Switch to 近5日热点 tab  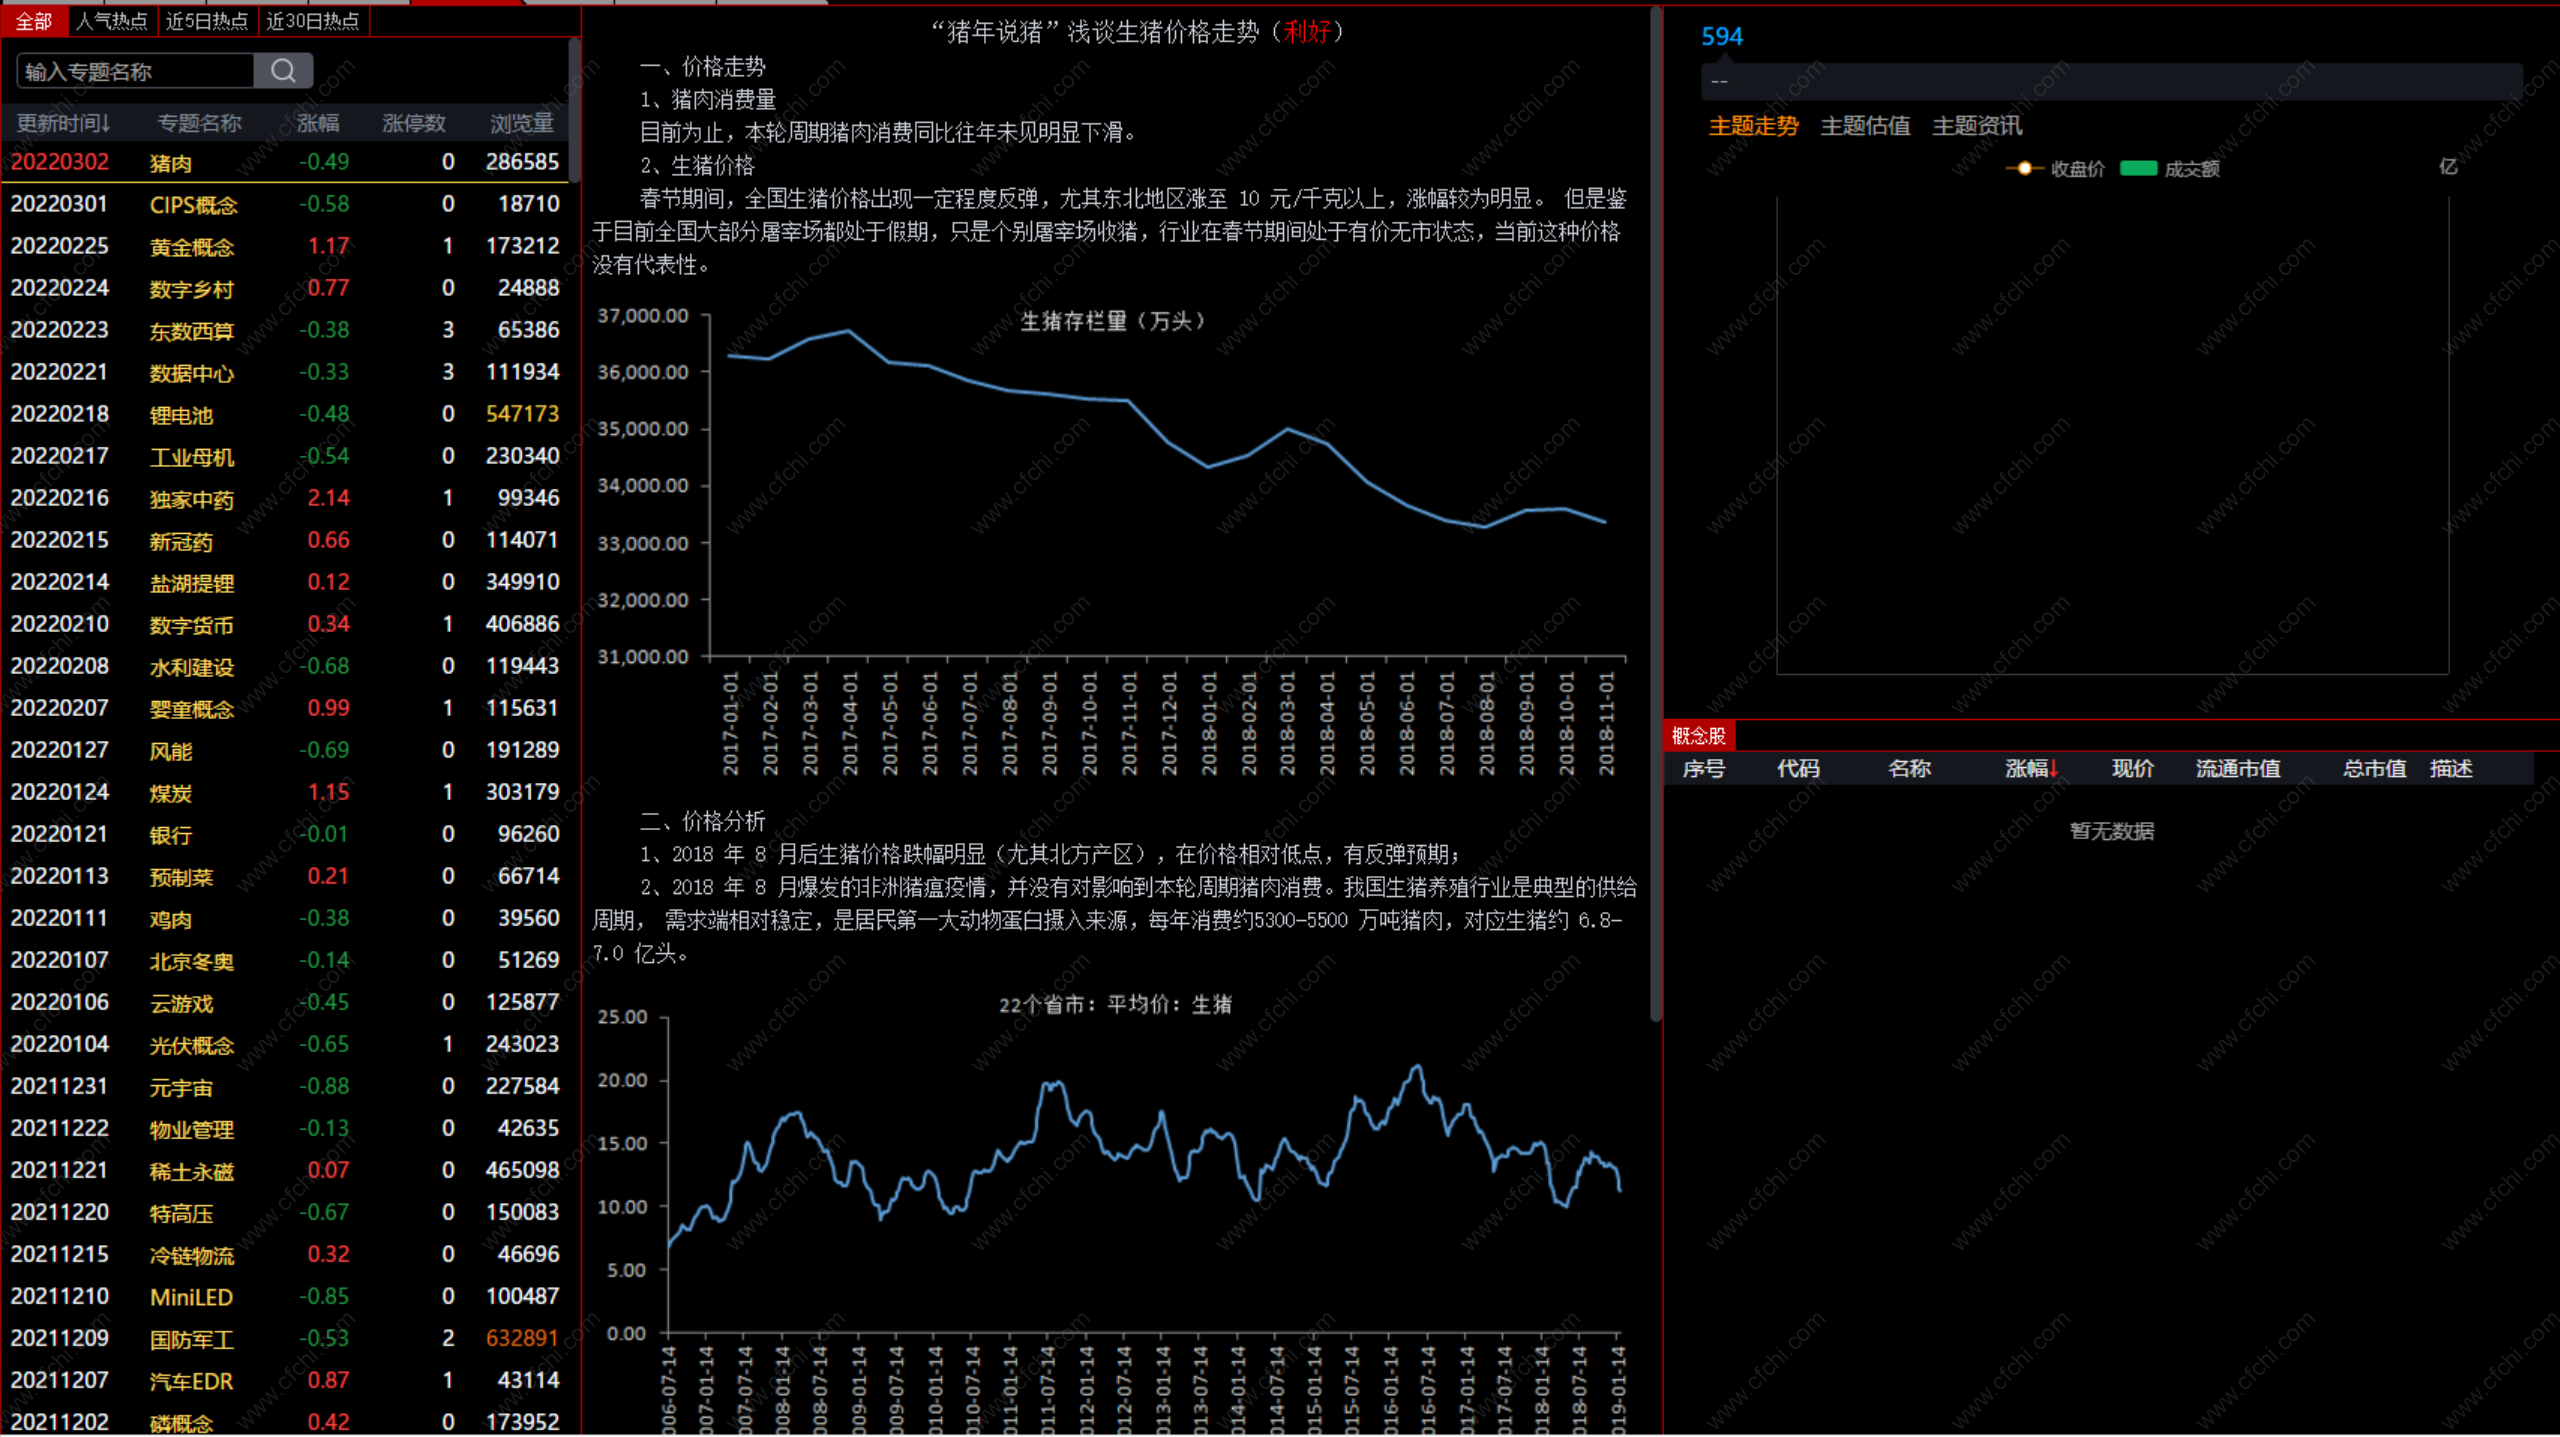coord(207,21)
